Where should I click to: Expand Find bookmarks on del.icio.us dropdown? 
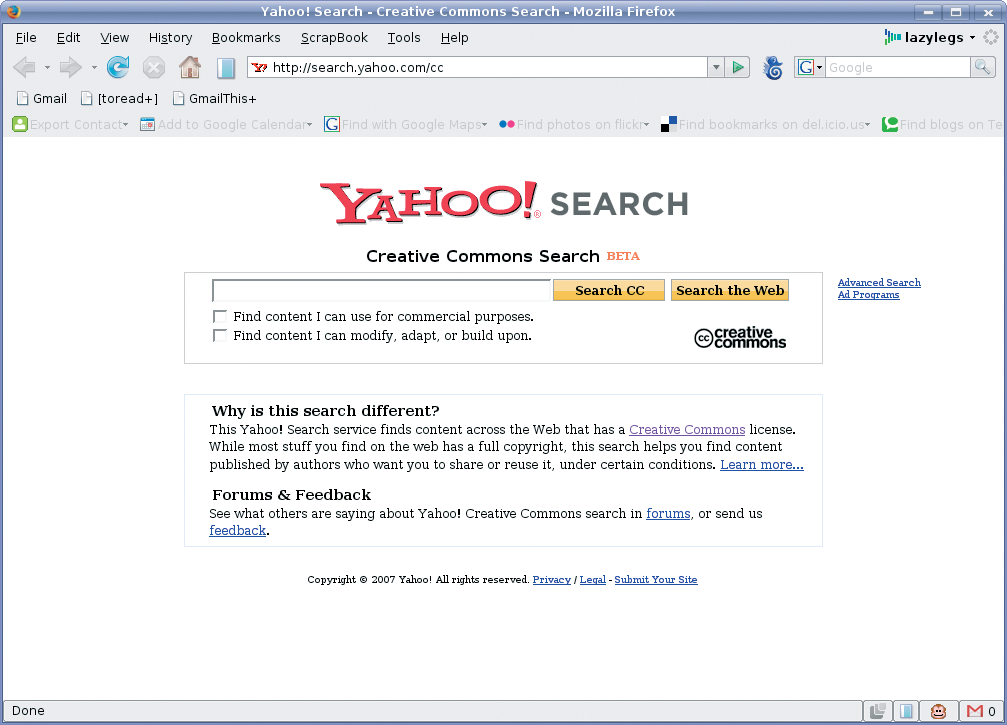click(868, 125)
